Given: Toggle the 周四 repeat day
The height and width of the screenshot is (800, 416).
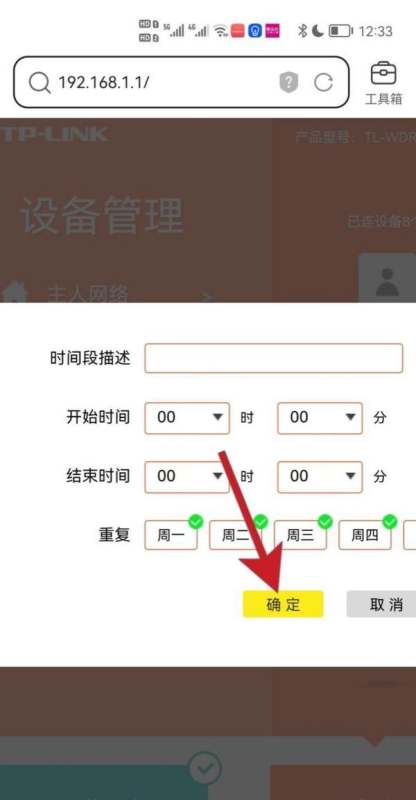Looking at the screenshot, I should (x=365, y=535).
